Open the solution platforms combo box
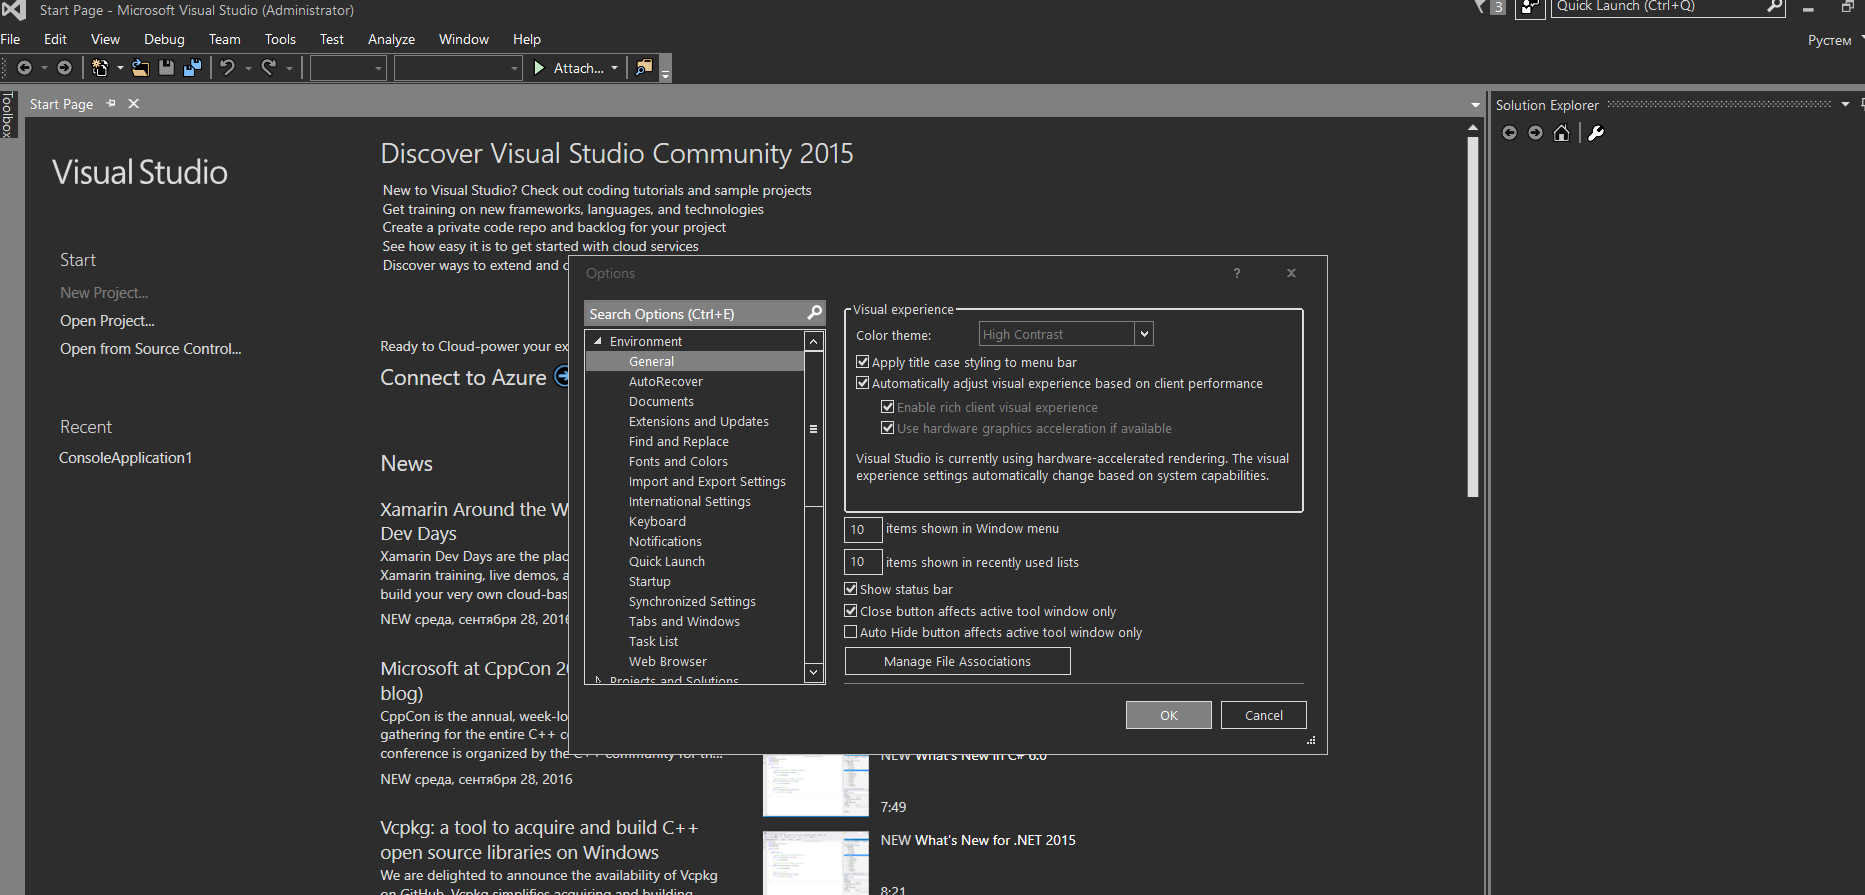Screen dimensions: 1865x895 (x=458, y=68)
